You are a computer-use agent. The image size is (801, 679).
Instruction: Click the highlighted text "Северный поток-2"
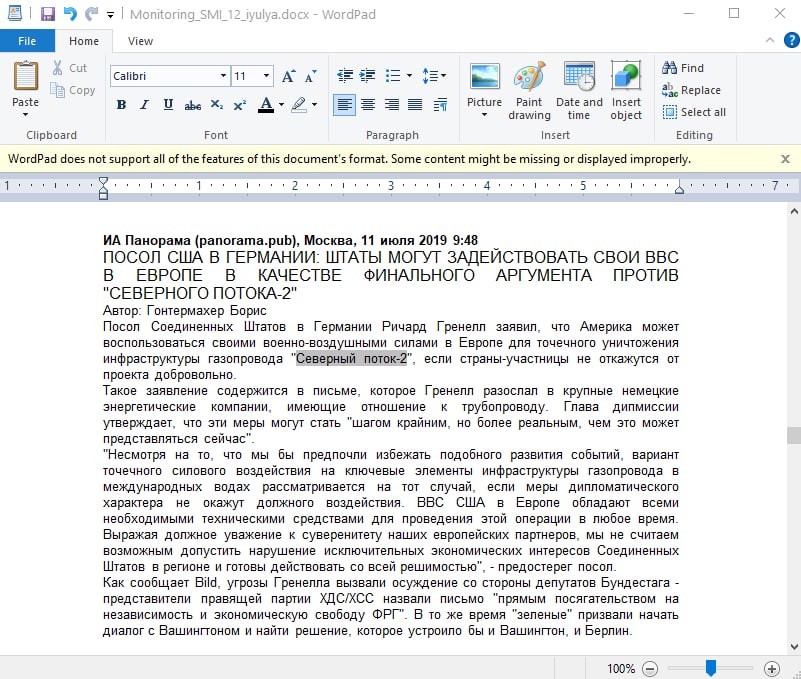[x=351, y=359]
